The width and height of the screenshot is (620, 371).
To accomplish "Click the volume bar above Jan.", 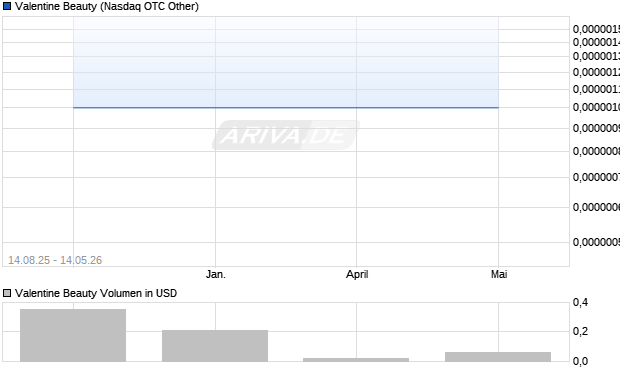I will (x=215, y=346).
